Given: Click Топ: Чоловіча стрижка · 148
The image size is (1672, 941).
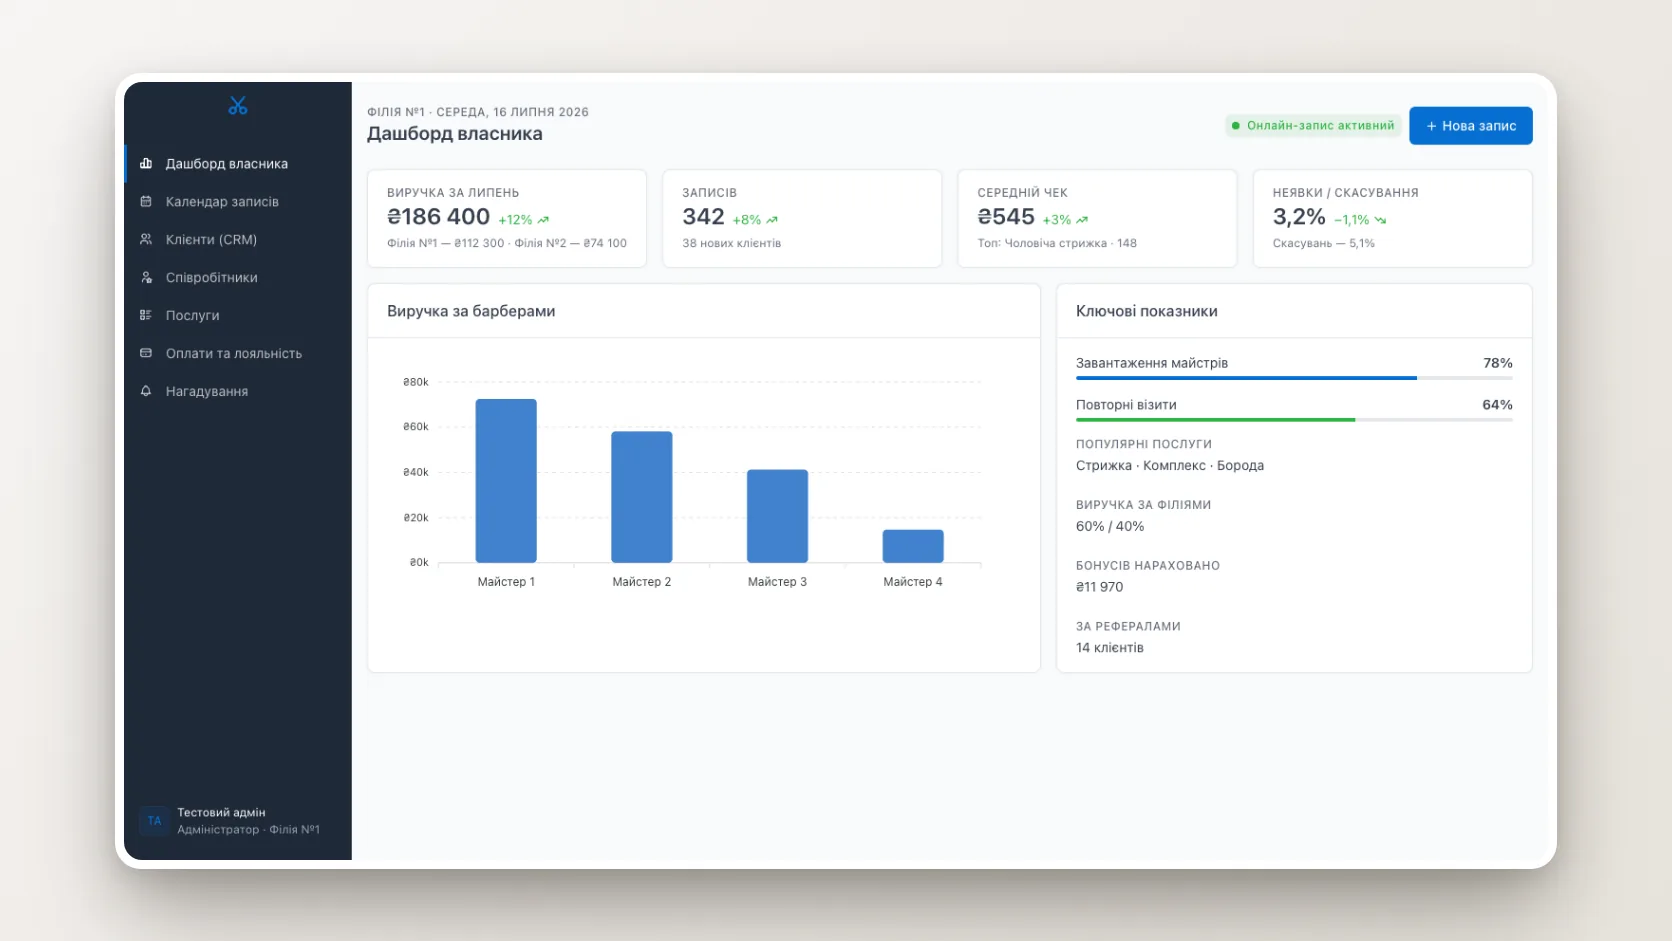Looking at the screenshot, I should click(1057, 243).
